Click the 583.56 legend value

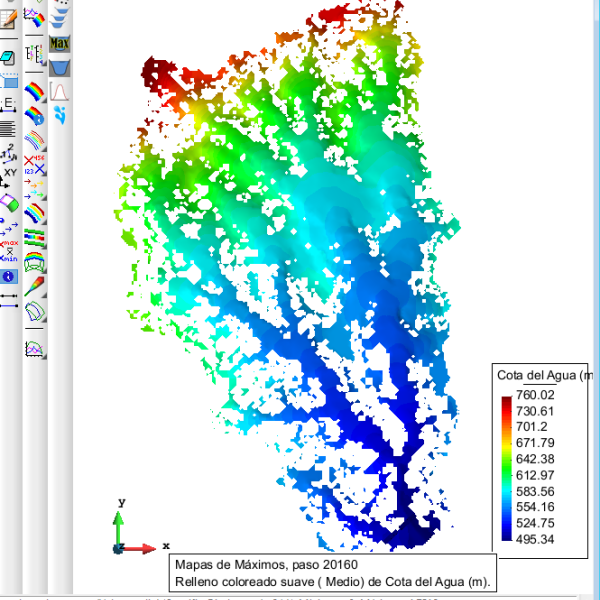pyautogui.click(x=535, y=491)
